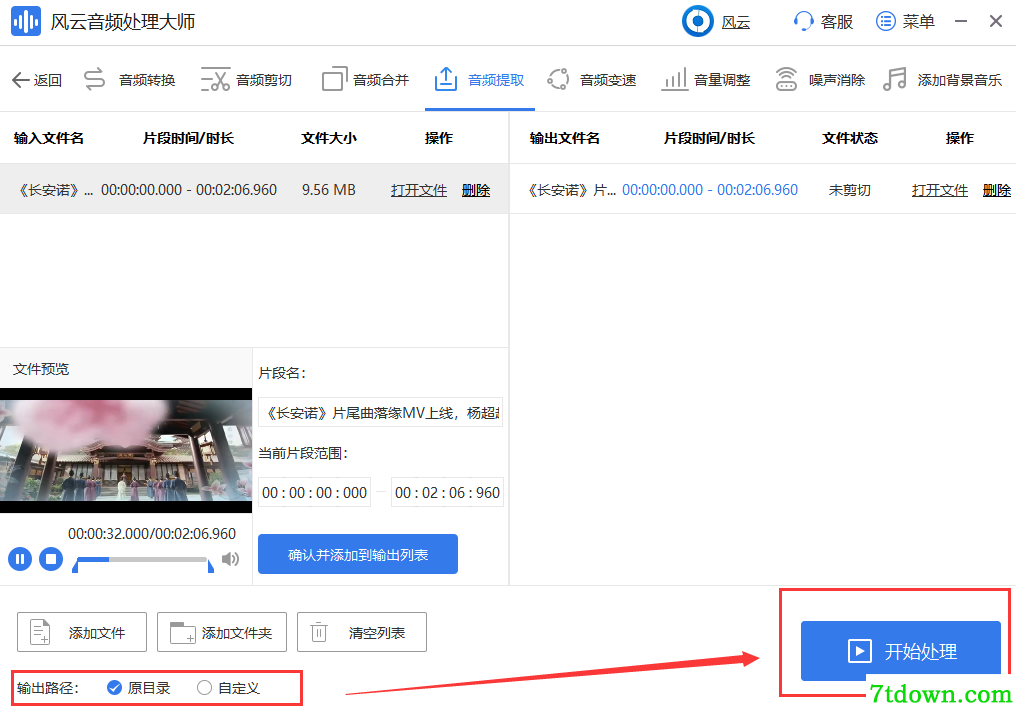Edit the 片段名 text field

point(380,412)
